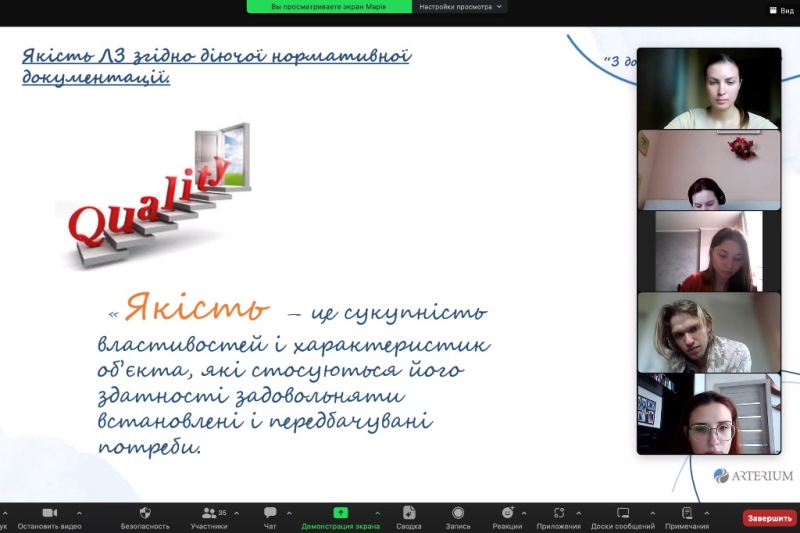Expand options arrow next to Участники
The width and height of the screenshot is (800, 533).
236,513
